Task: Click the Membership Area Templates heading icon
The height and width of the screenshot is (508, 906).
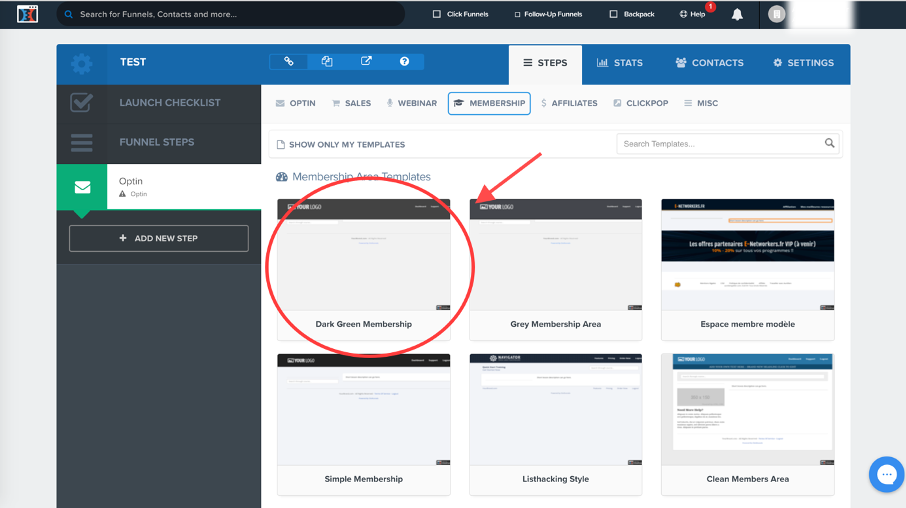Action: 281,177
